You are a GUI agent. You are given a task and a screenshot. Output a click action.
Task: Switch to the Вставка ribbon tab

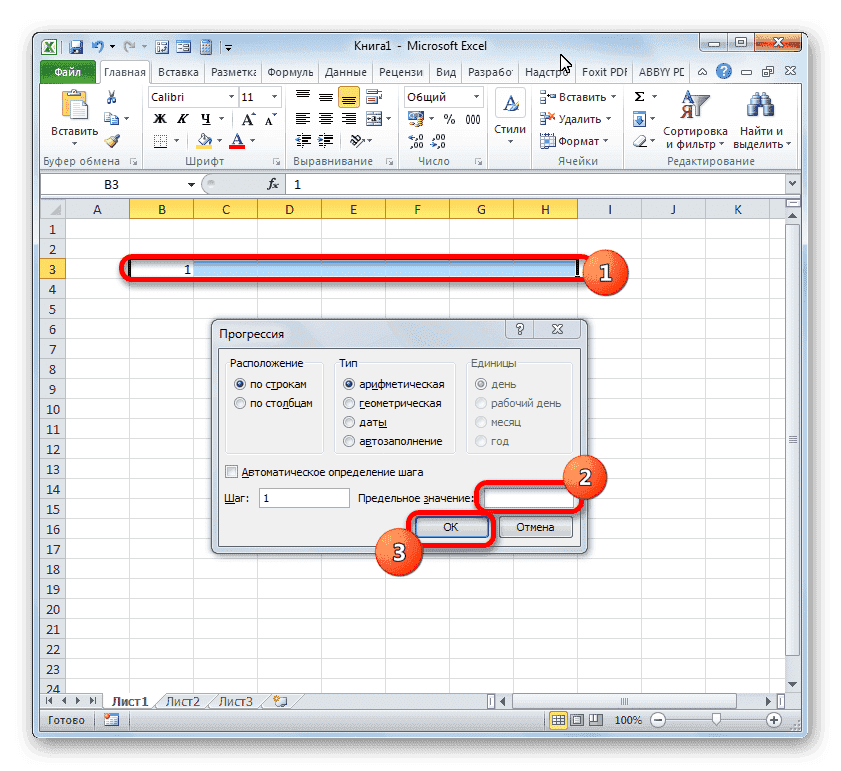tap(177, 71)
